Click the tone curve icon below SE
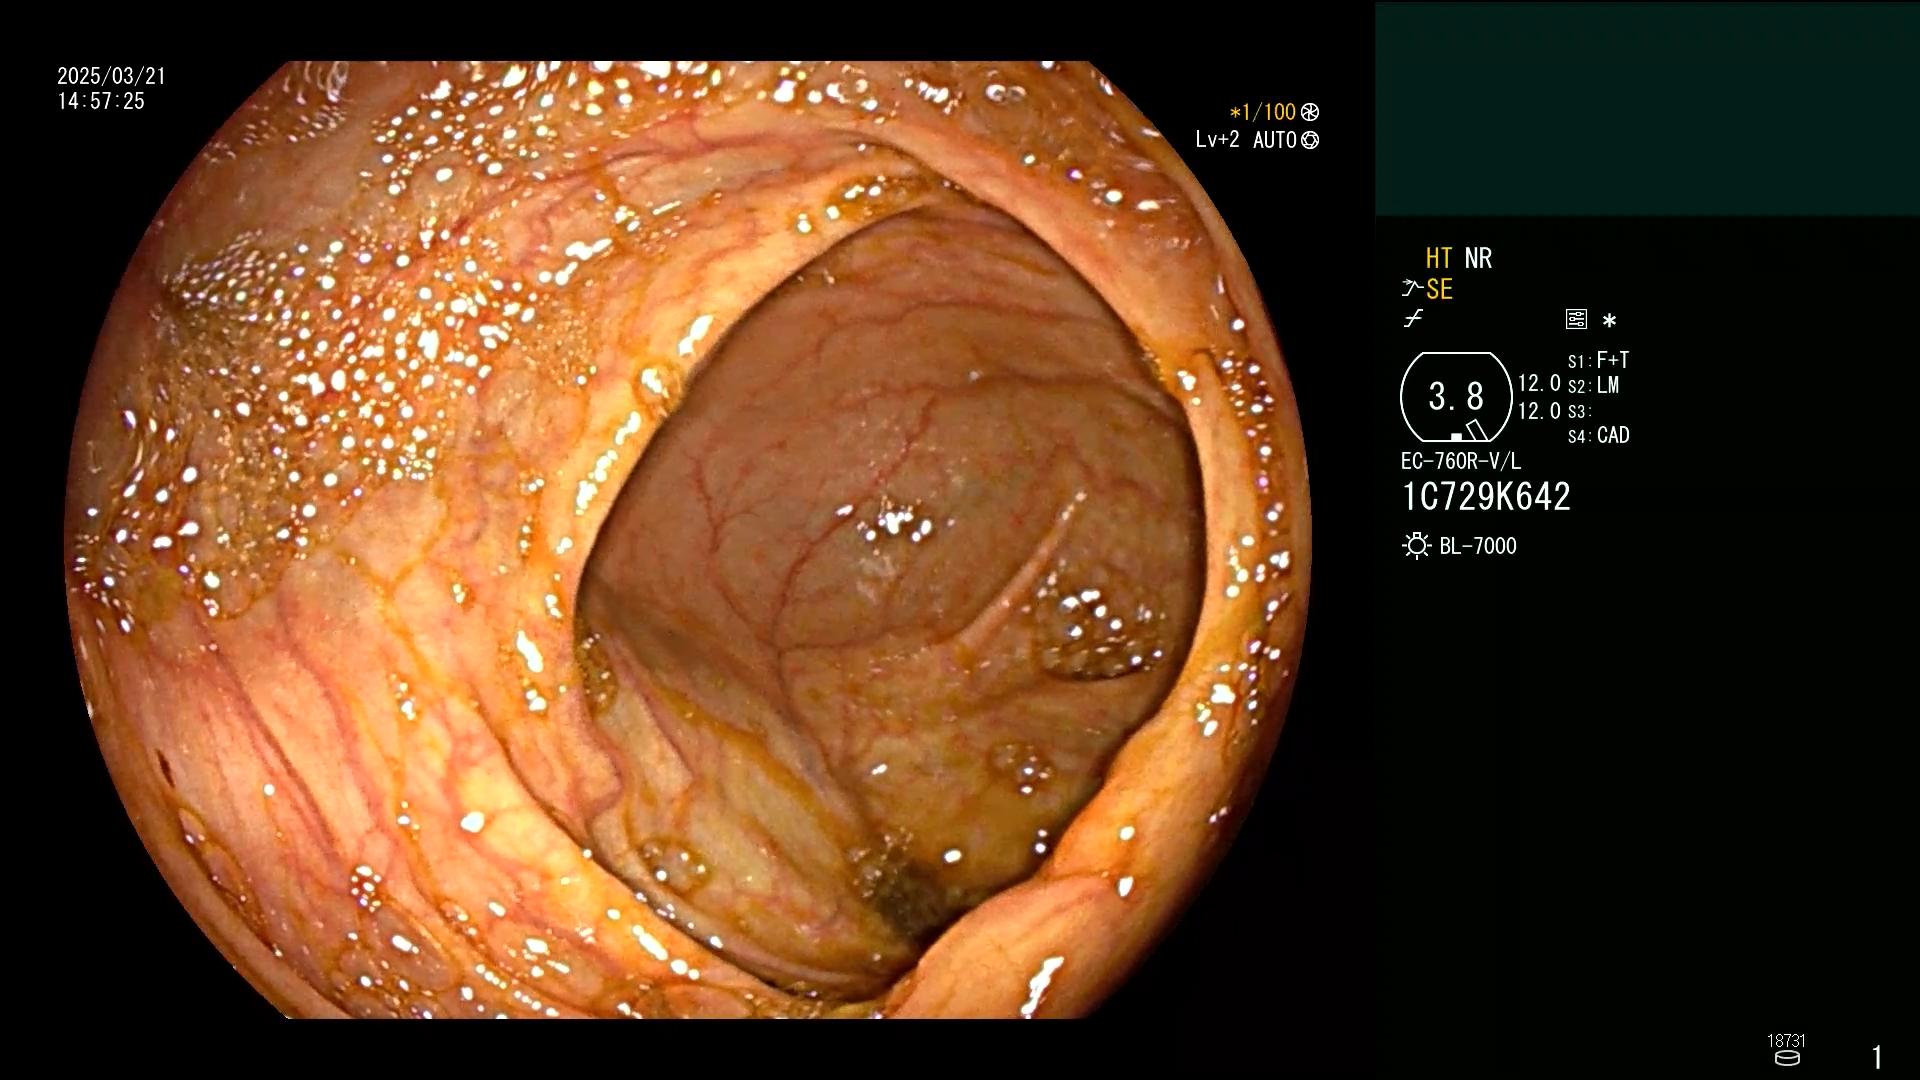 click(1413, 319)
